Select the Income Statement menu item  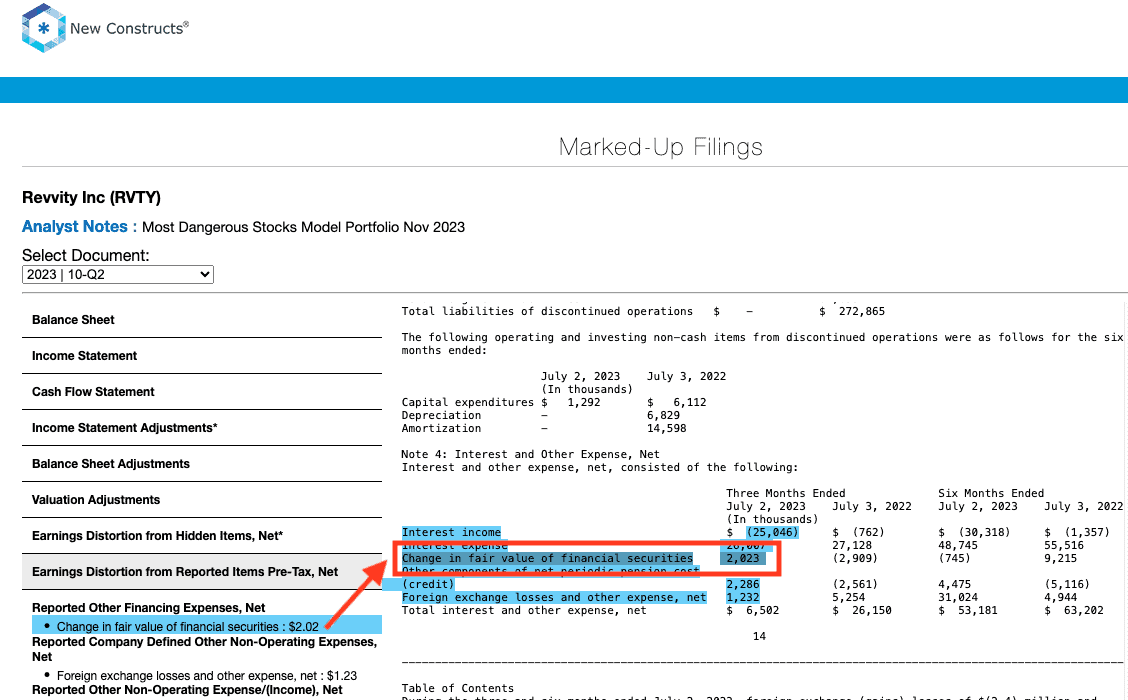click(202, 355)
